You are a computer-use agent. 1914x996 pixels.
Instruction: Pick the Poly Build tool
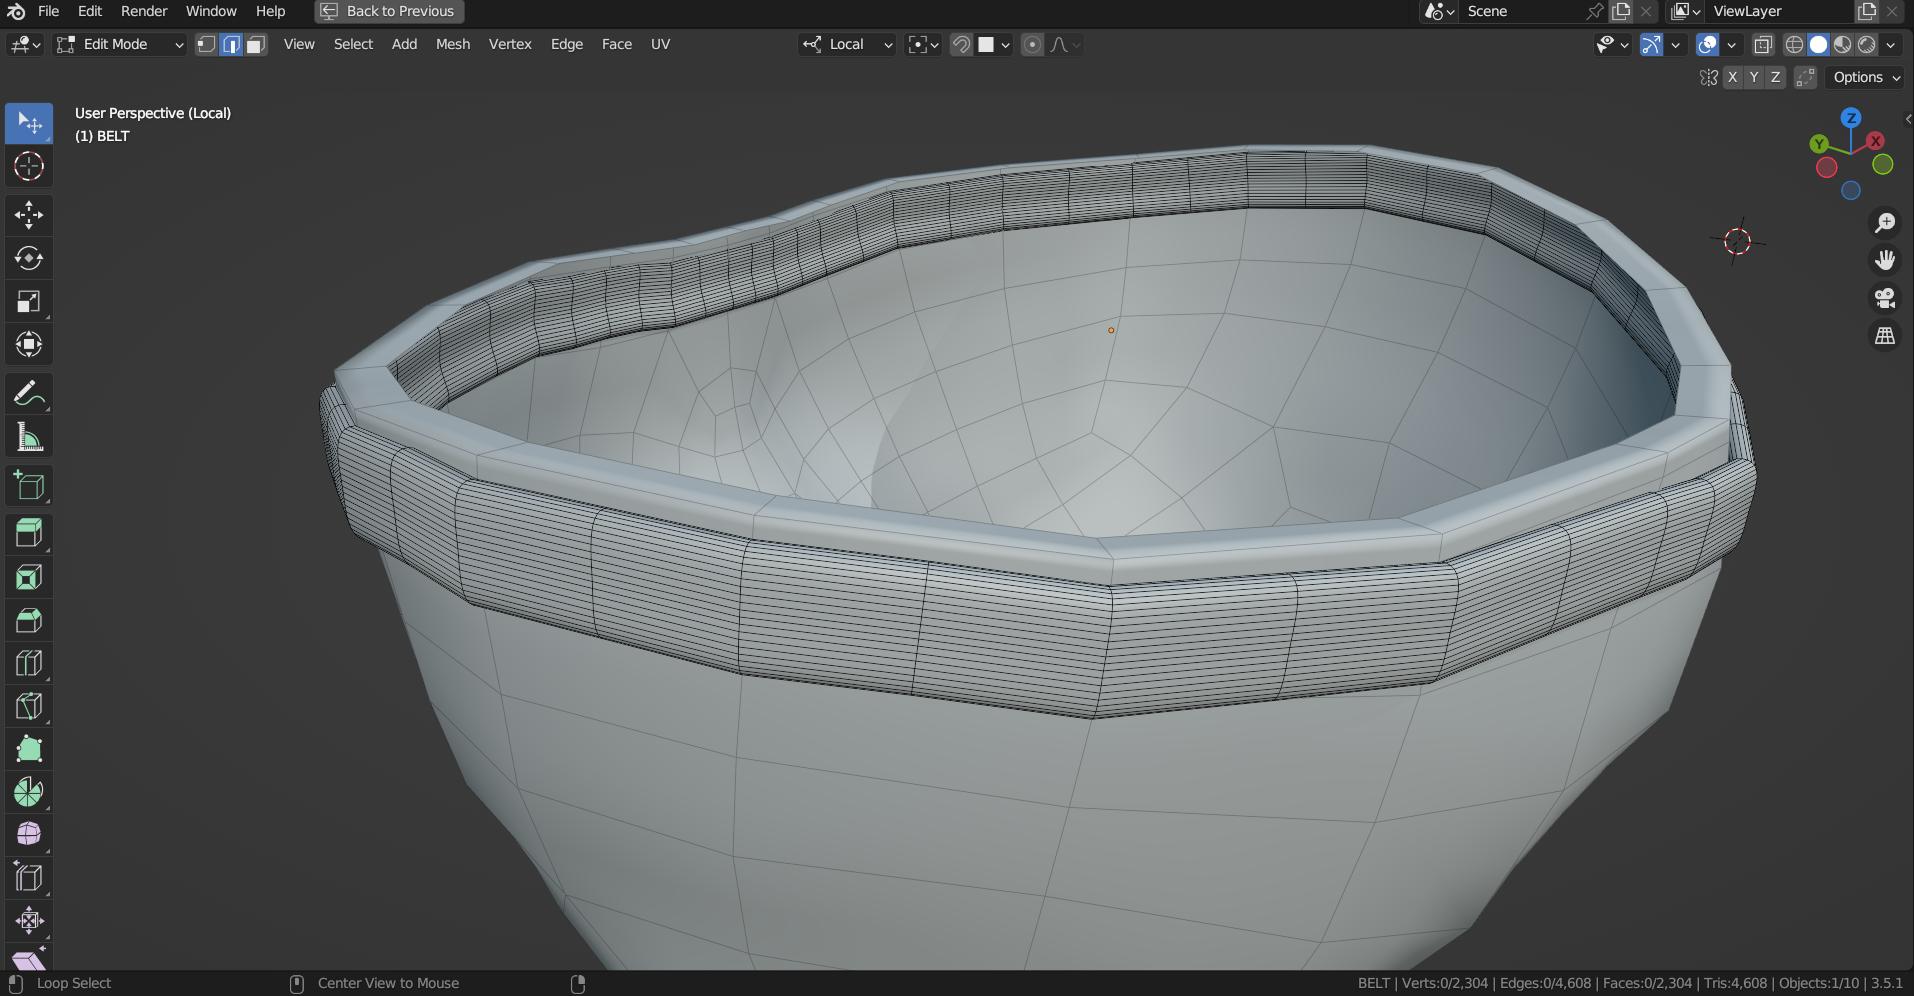click(29, 749)
